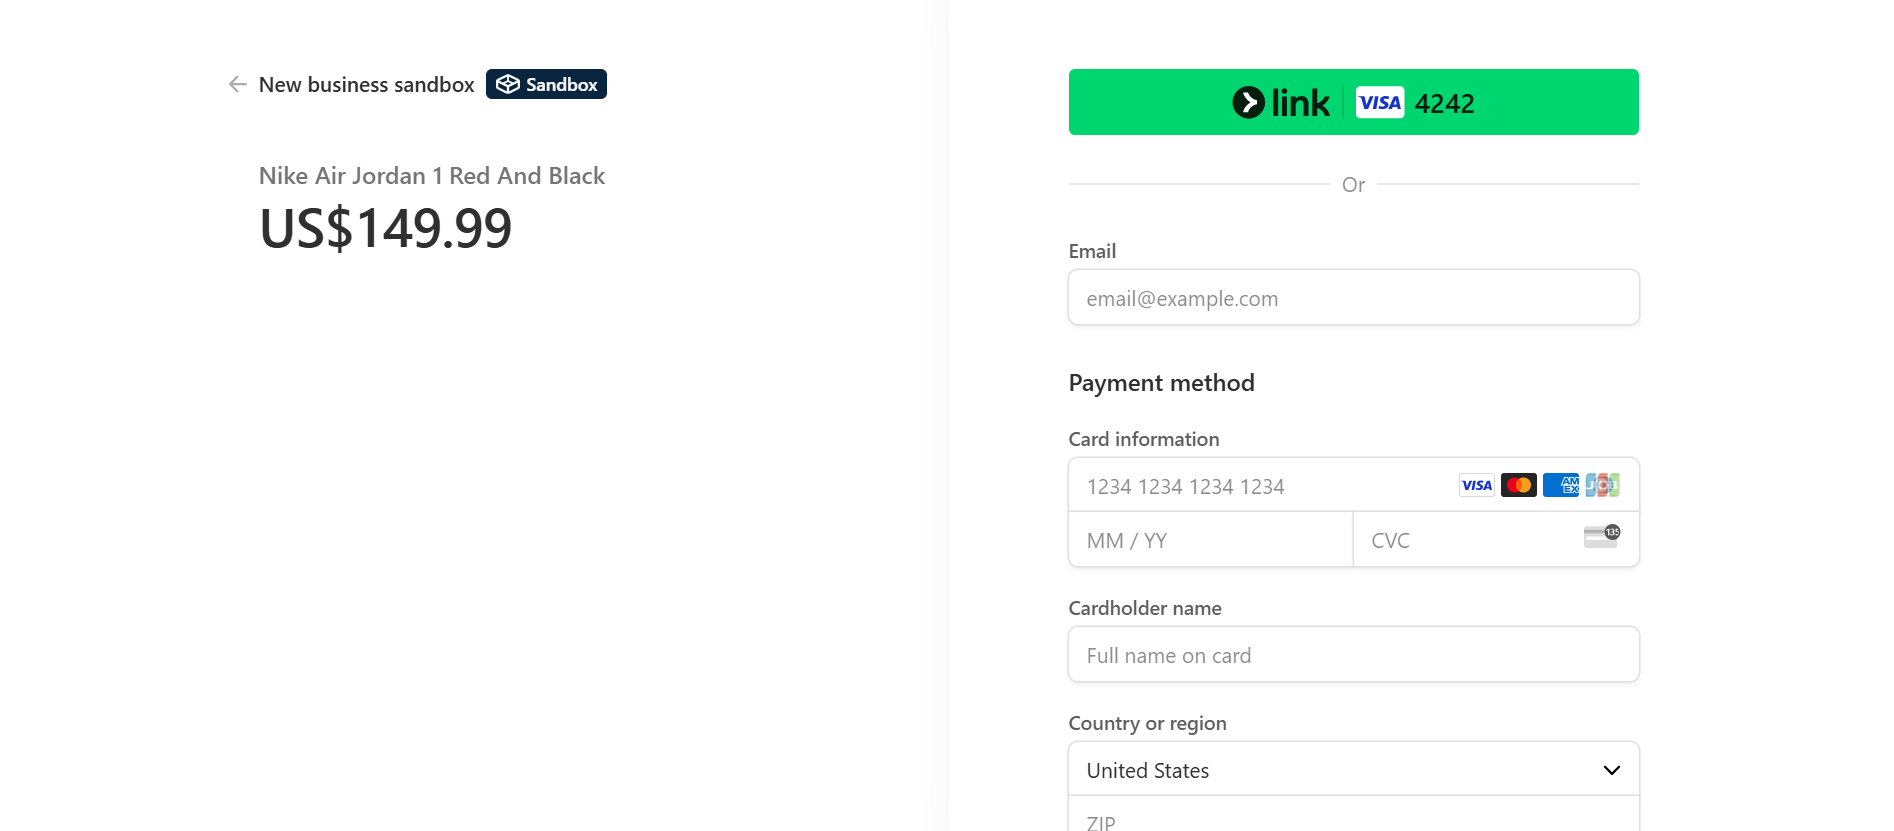Expand the United States country selector
This screenshot has height=831, width=1894.
1353,769
